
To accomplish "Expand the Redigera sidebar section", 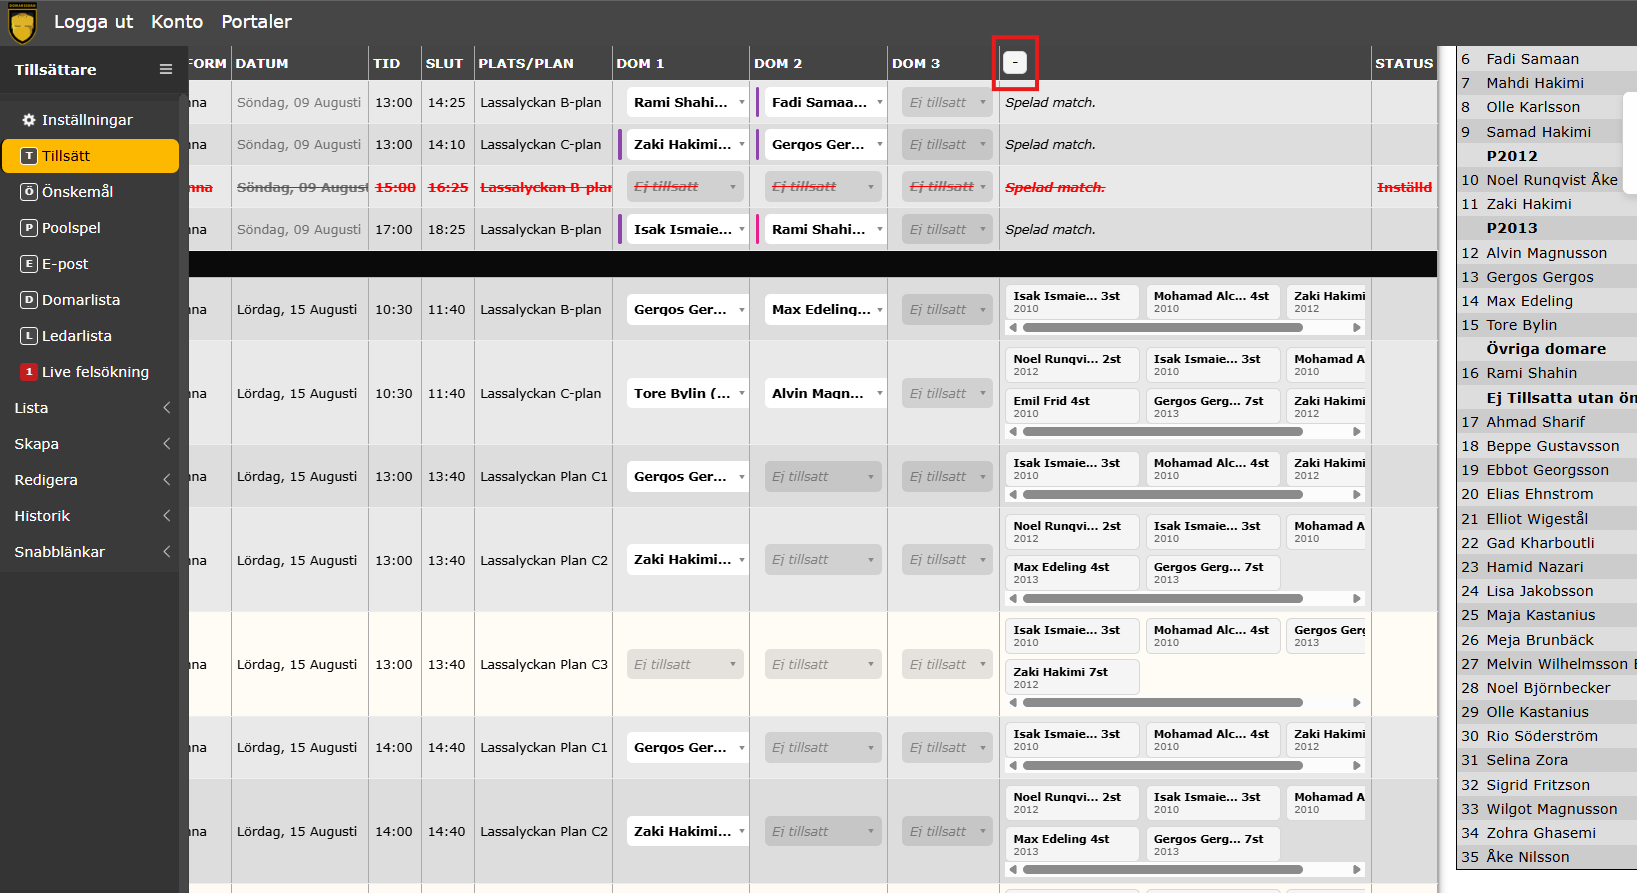I will [x=90, y=480].
